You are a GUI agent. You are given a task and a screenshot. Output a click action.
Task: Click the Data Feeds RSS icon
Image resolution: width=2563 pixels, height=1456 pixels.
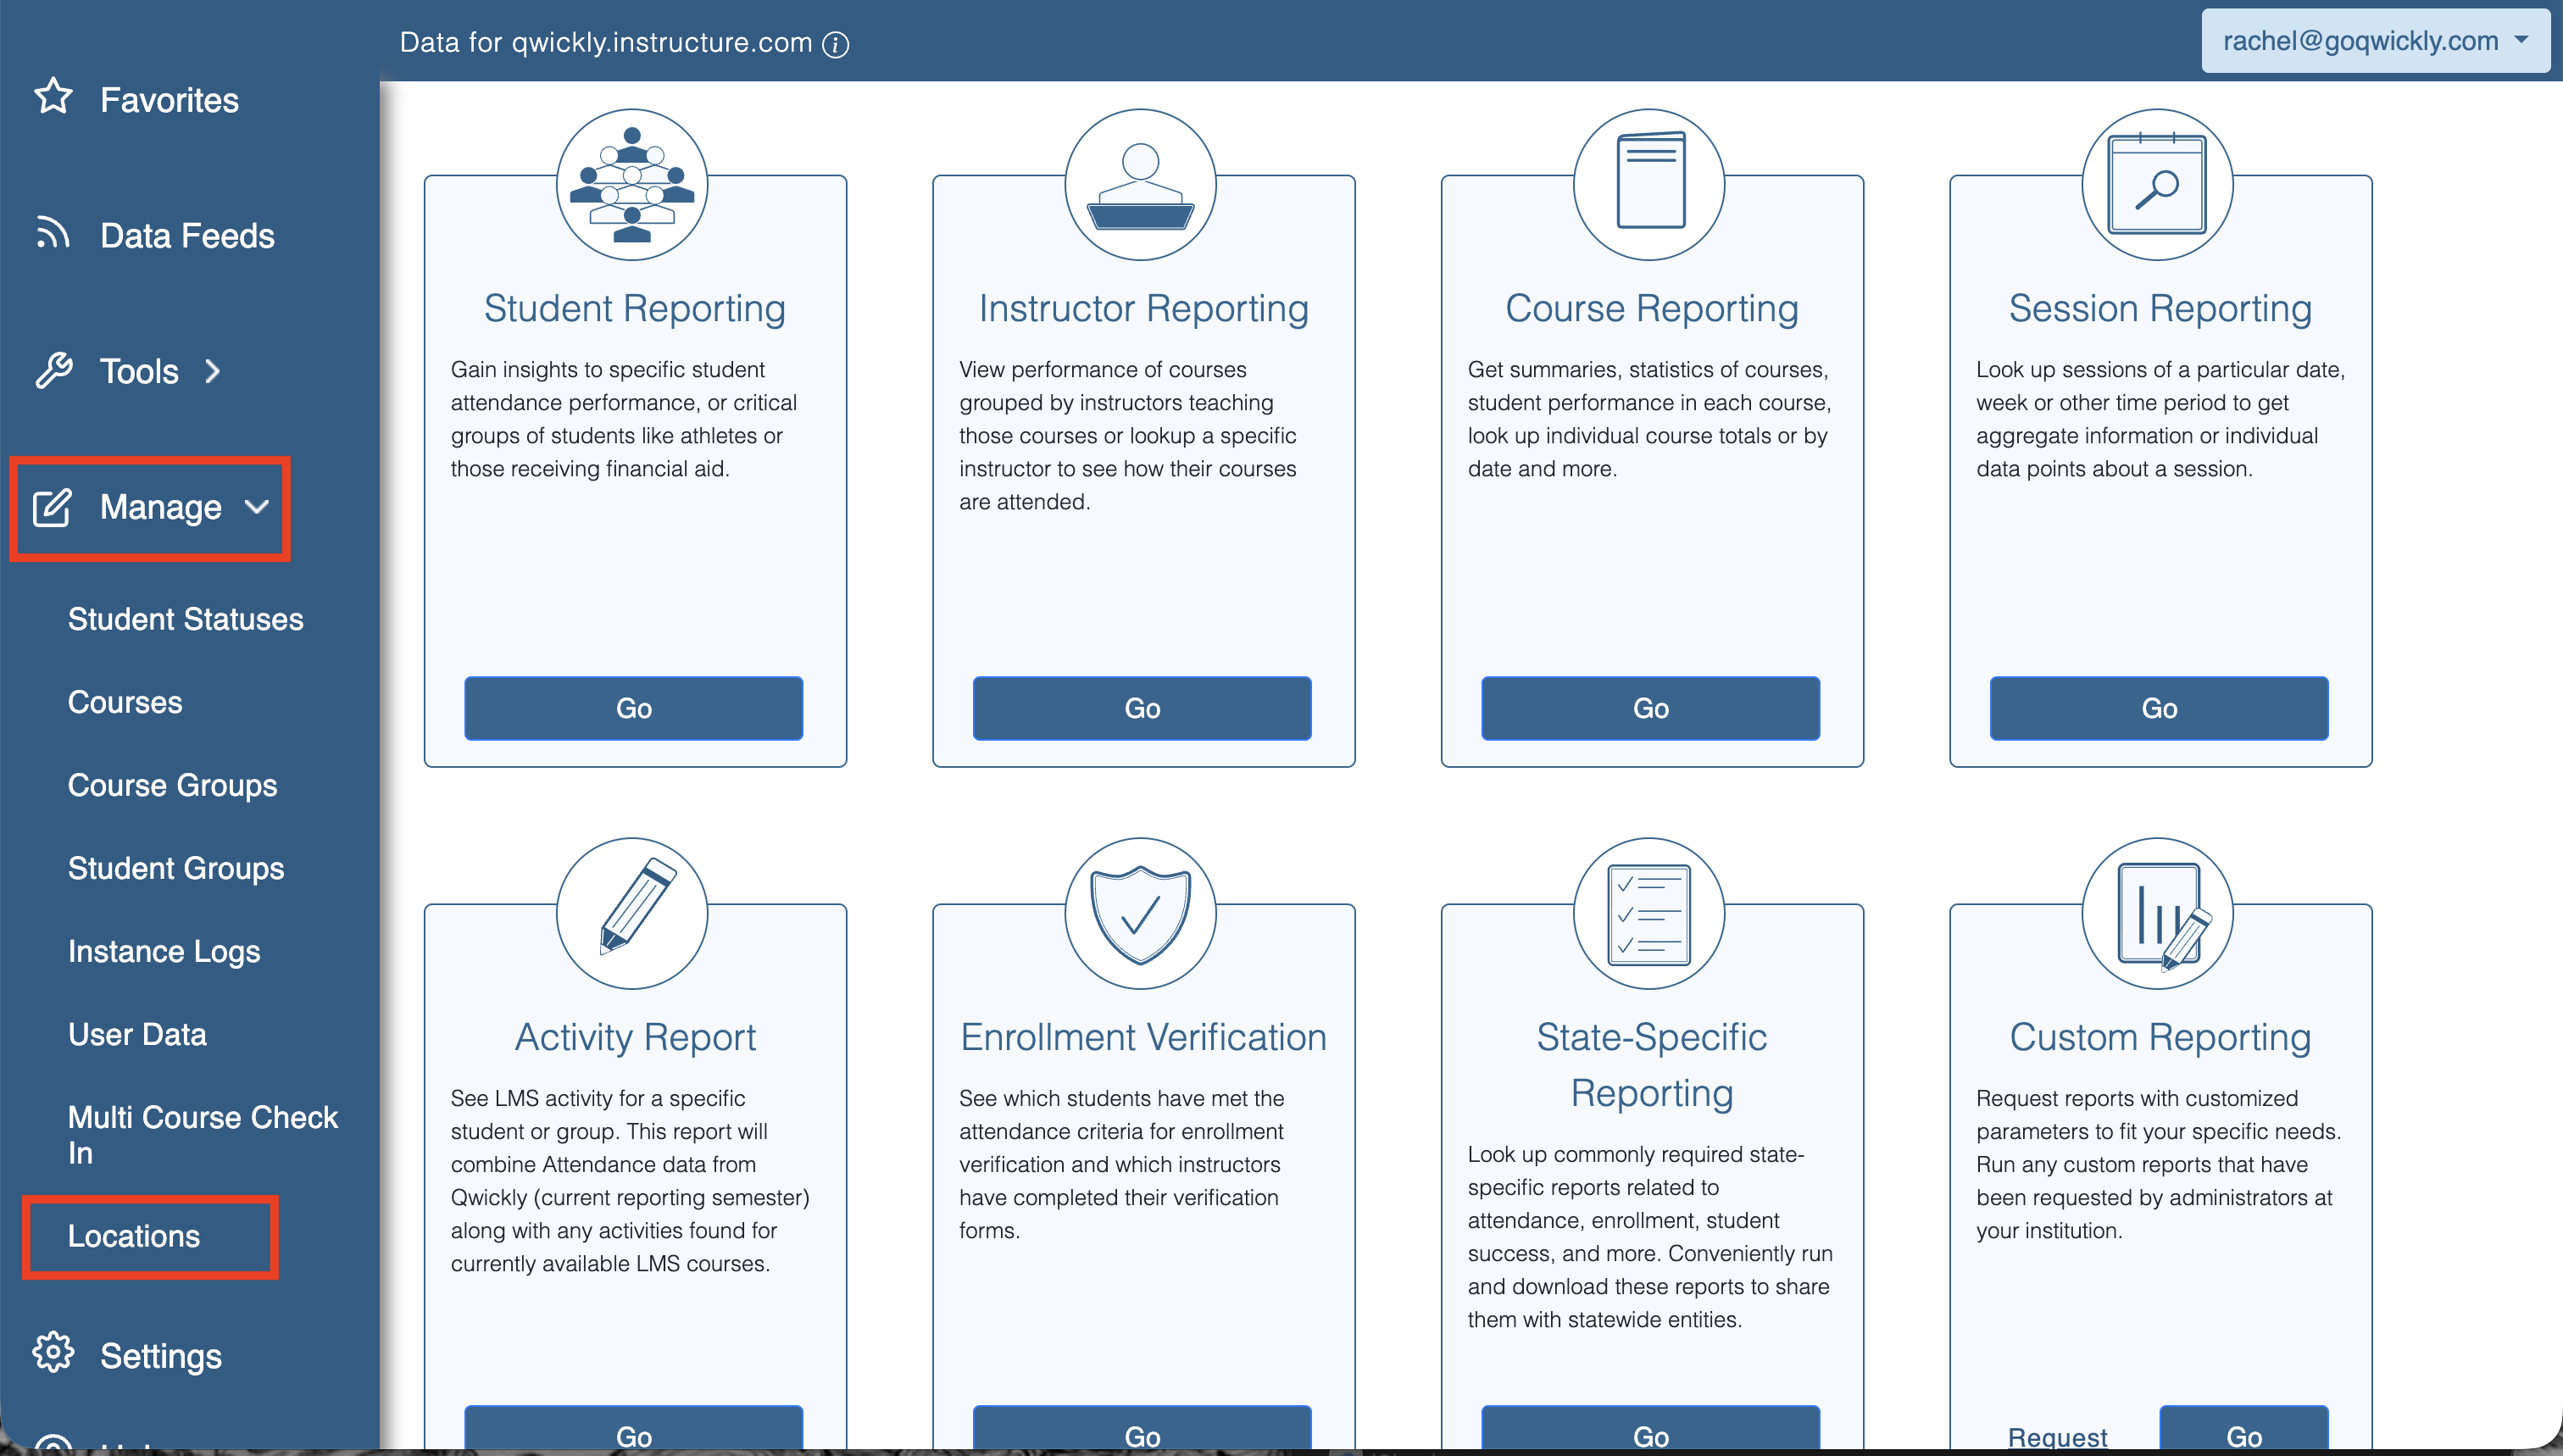[x=53, y=233]
